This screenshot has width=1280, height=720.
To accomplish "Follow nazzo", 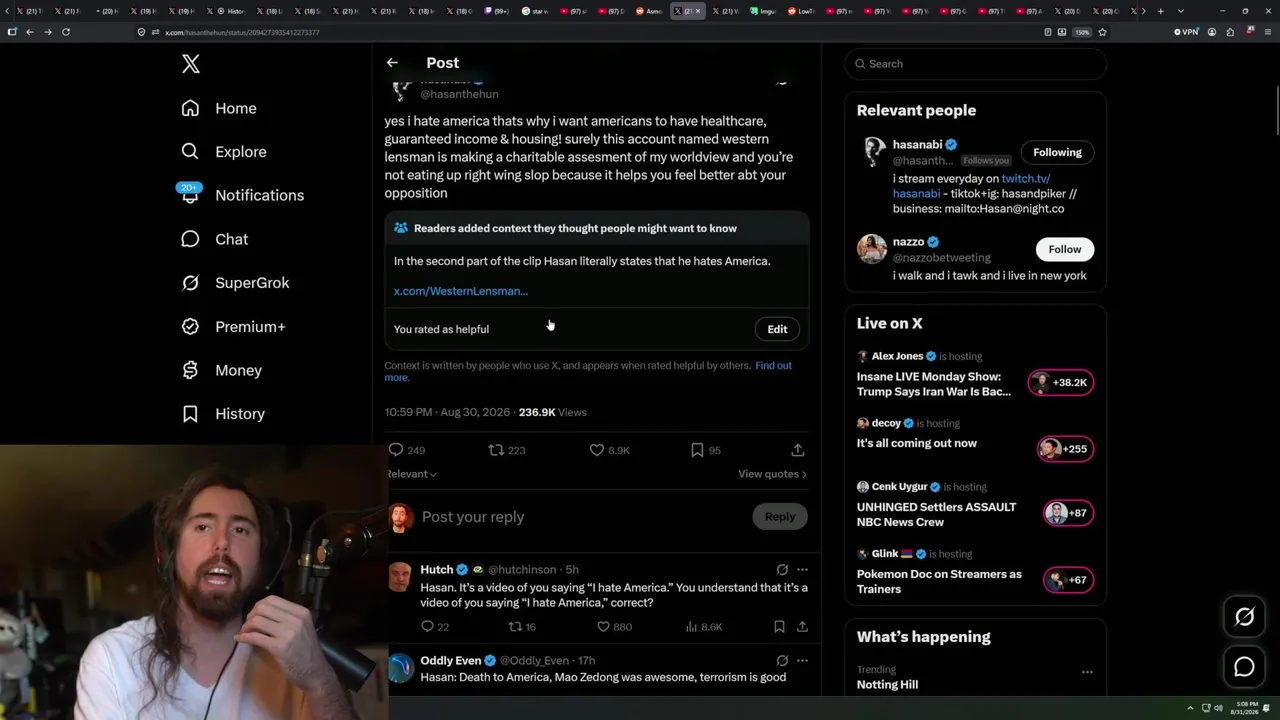I will click(x=1064, y=249).
